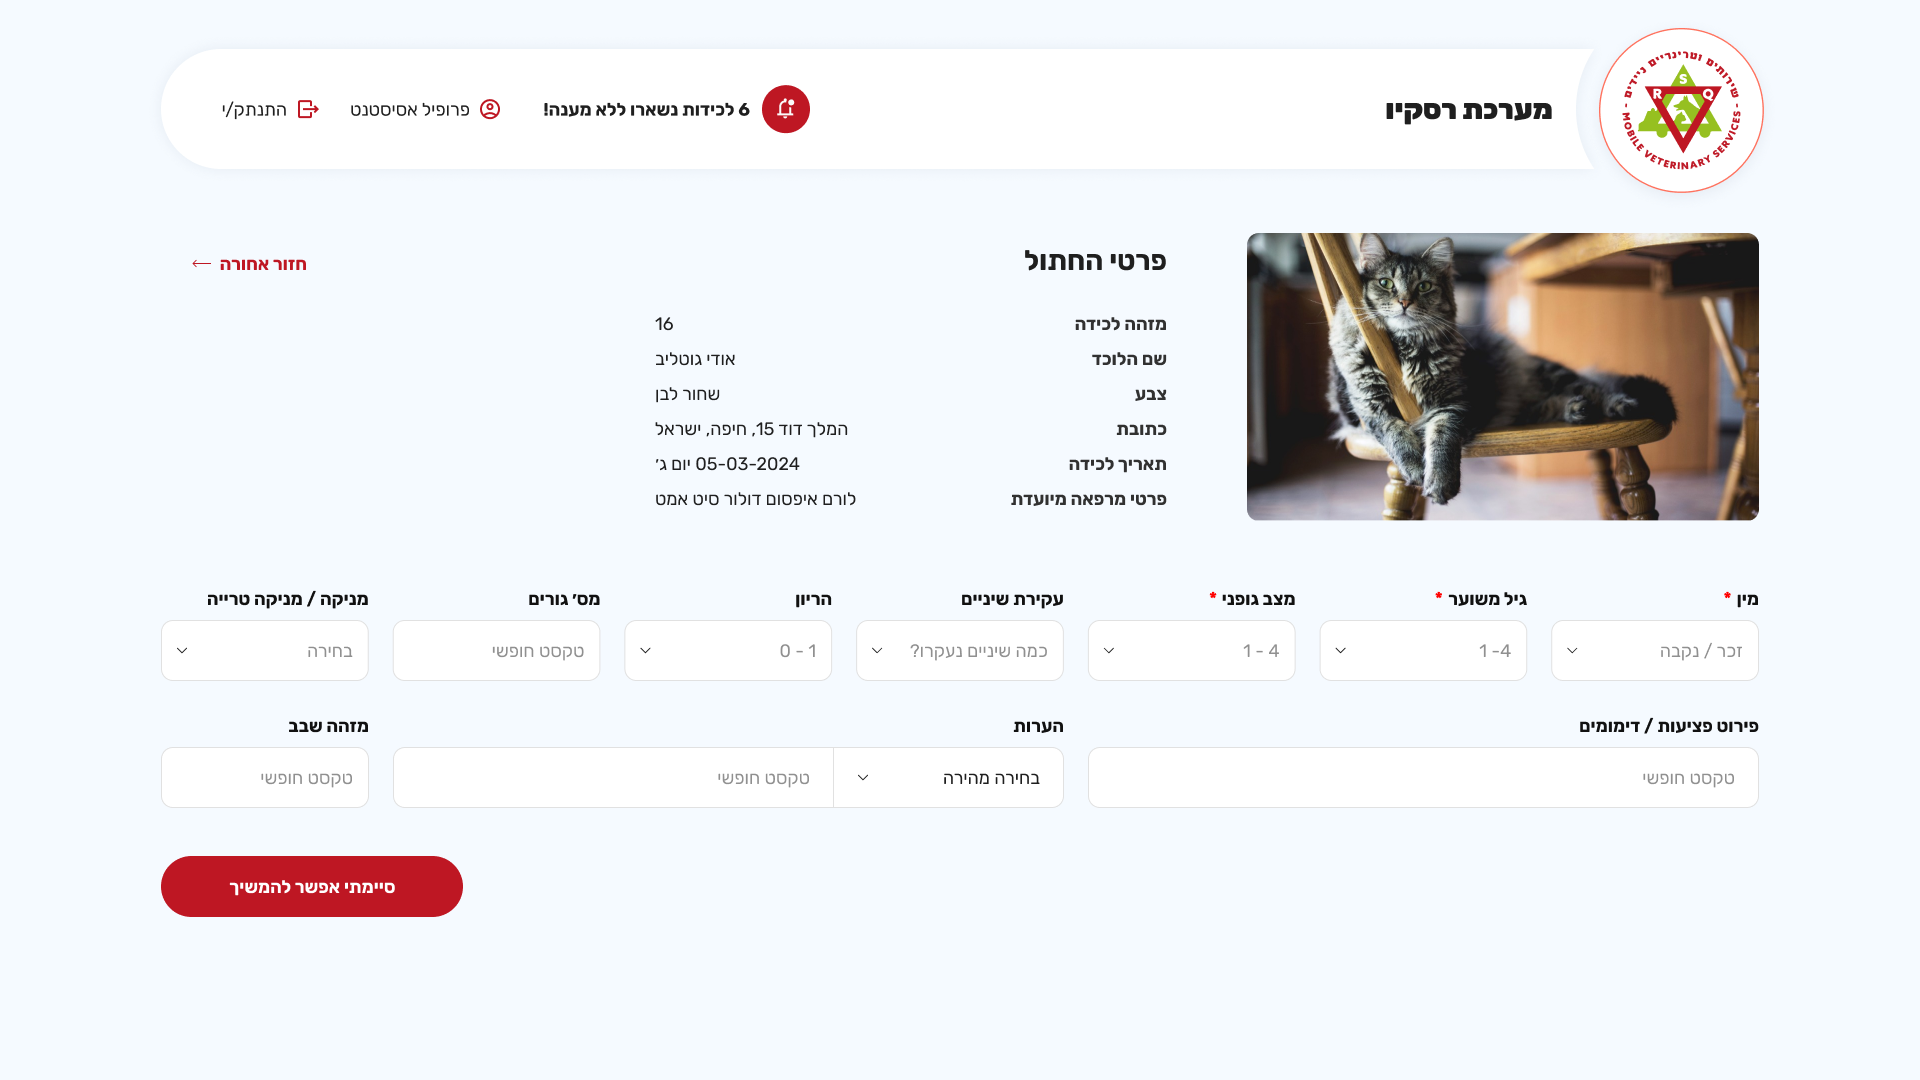Click the מזהה שבב input field
The width and height of the screenshot is (1920, 1080).
[x=265, y=778]
